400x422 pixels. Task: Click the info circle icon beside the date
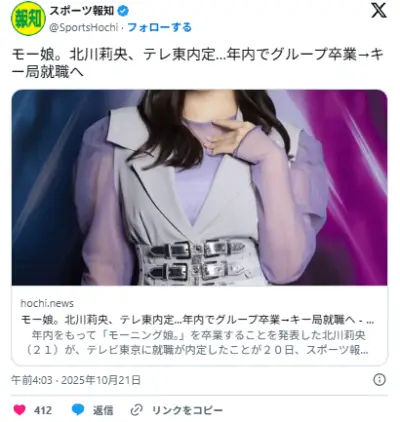pos(379,380)
